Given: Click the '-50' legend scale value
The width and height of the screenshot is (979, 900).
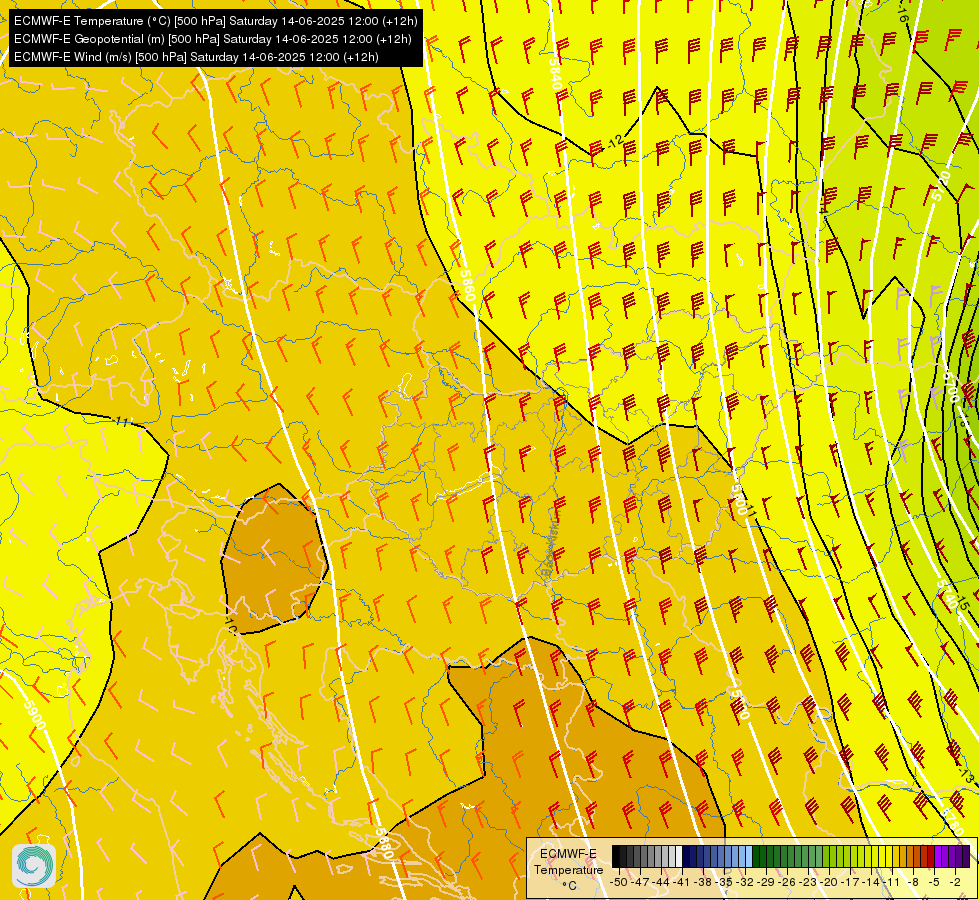Looking at the screenshot, I should click(x=619, y=882).
